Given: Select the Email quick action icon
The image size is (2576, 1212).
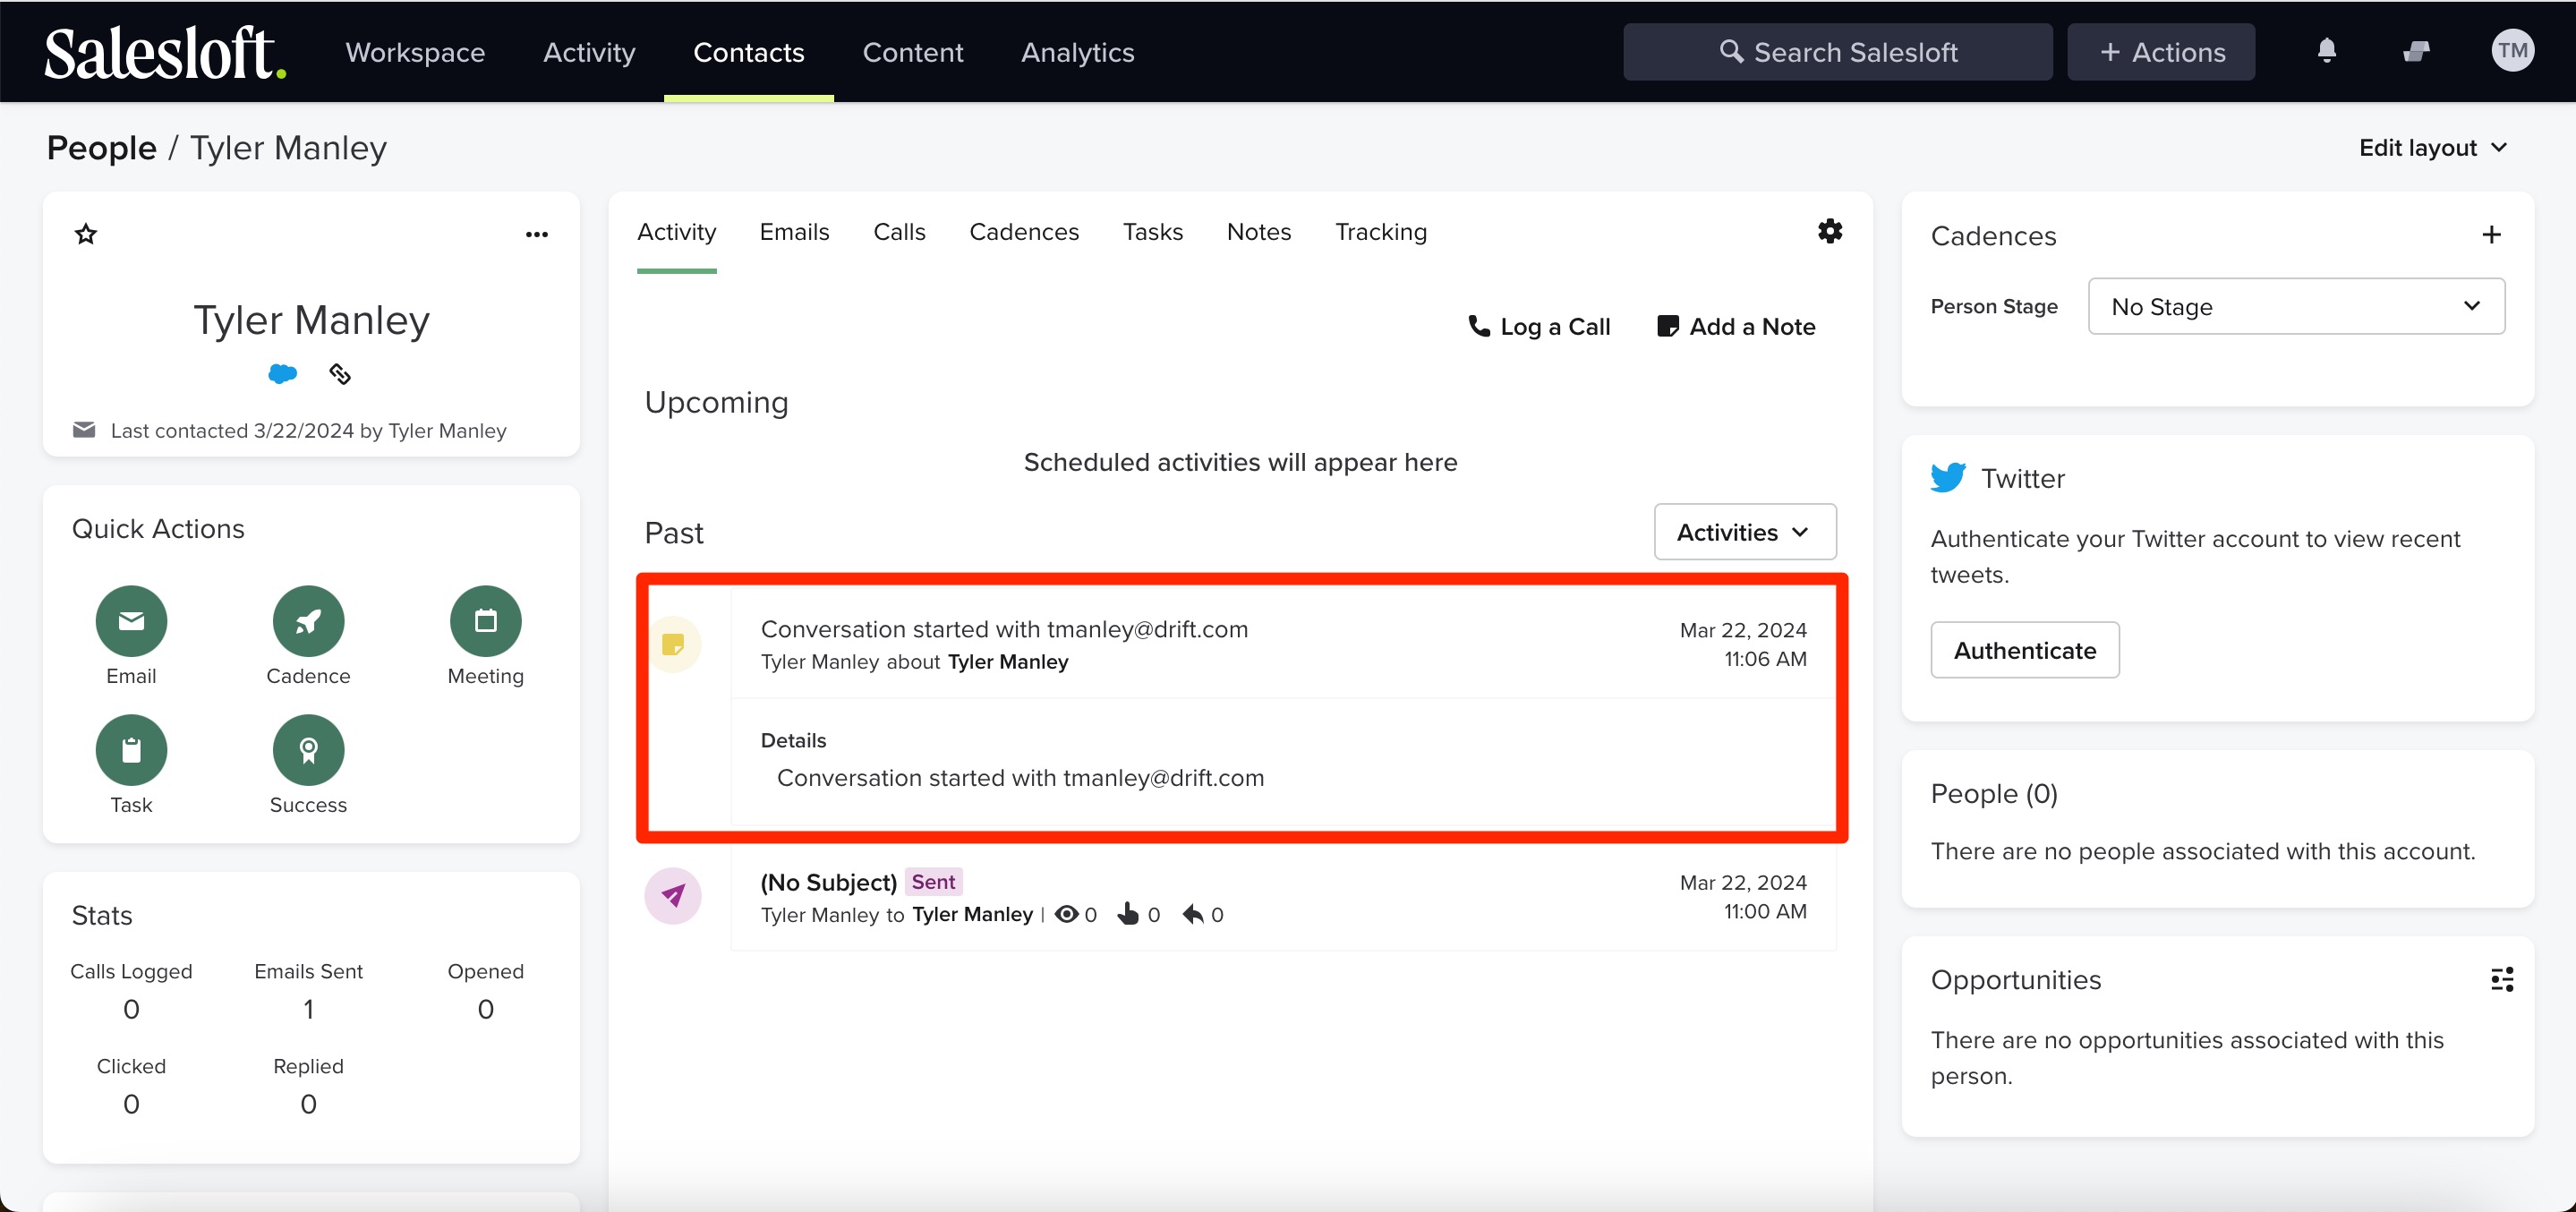Looking at the screenshot, I should (130, 620).
